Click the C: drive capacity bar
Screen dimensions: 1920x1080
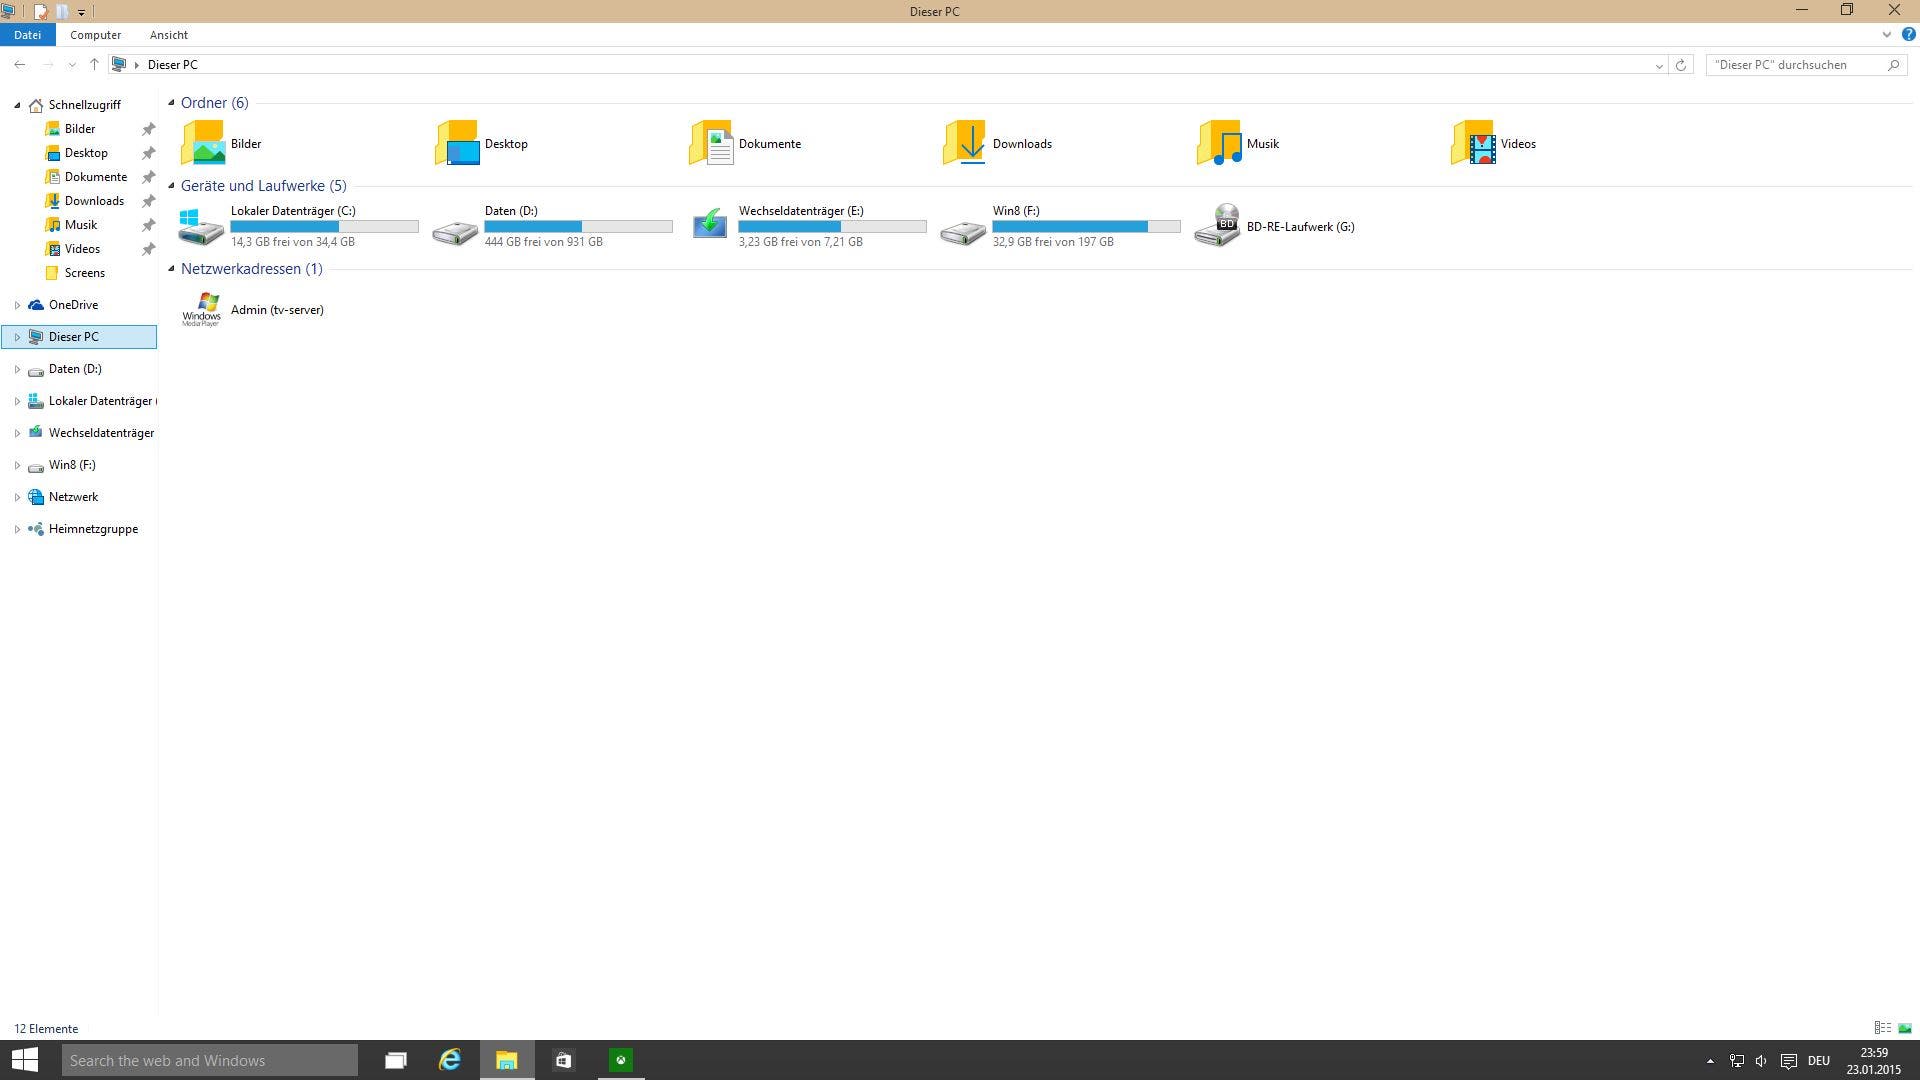click(324, 227)
